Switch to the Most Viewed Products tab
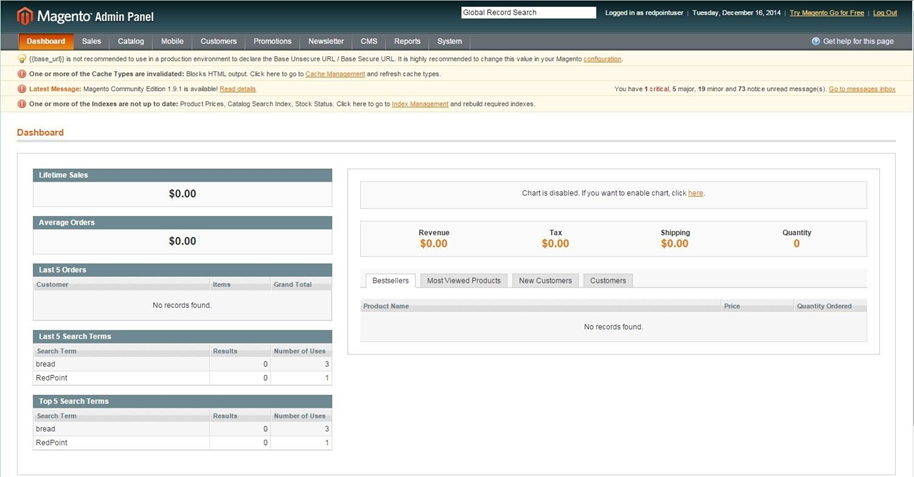 tap(463, 281)
